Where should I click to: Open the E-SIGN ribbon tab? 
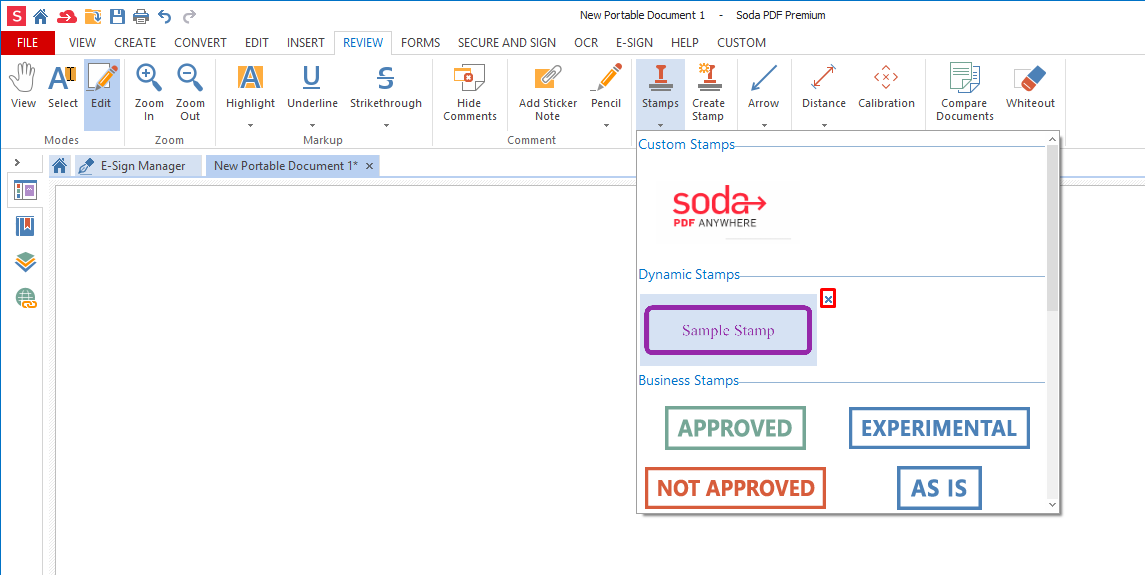(x=634, y=42)
